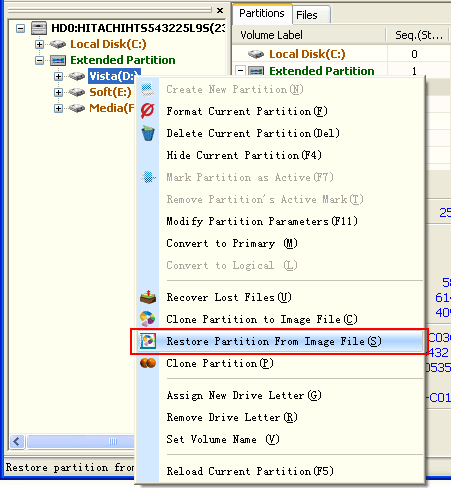
Task: Expand the Media tree node
Action: click(58, 108)
